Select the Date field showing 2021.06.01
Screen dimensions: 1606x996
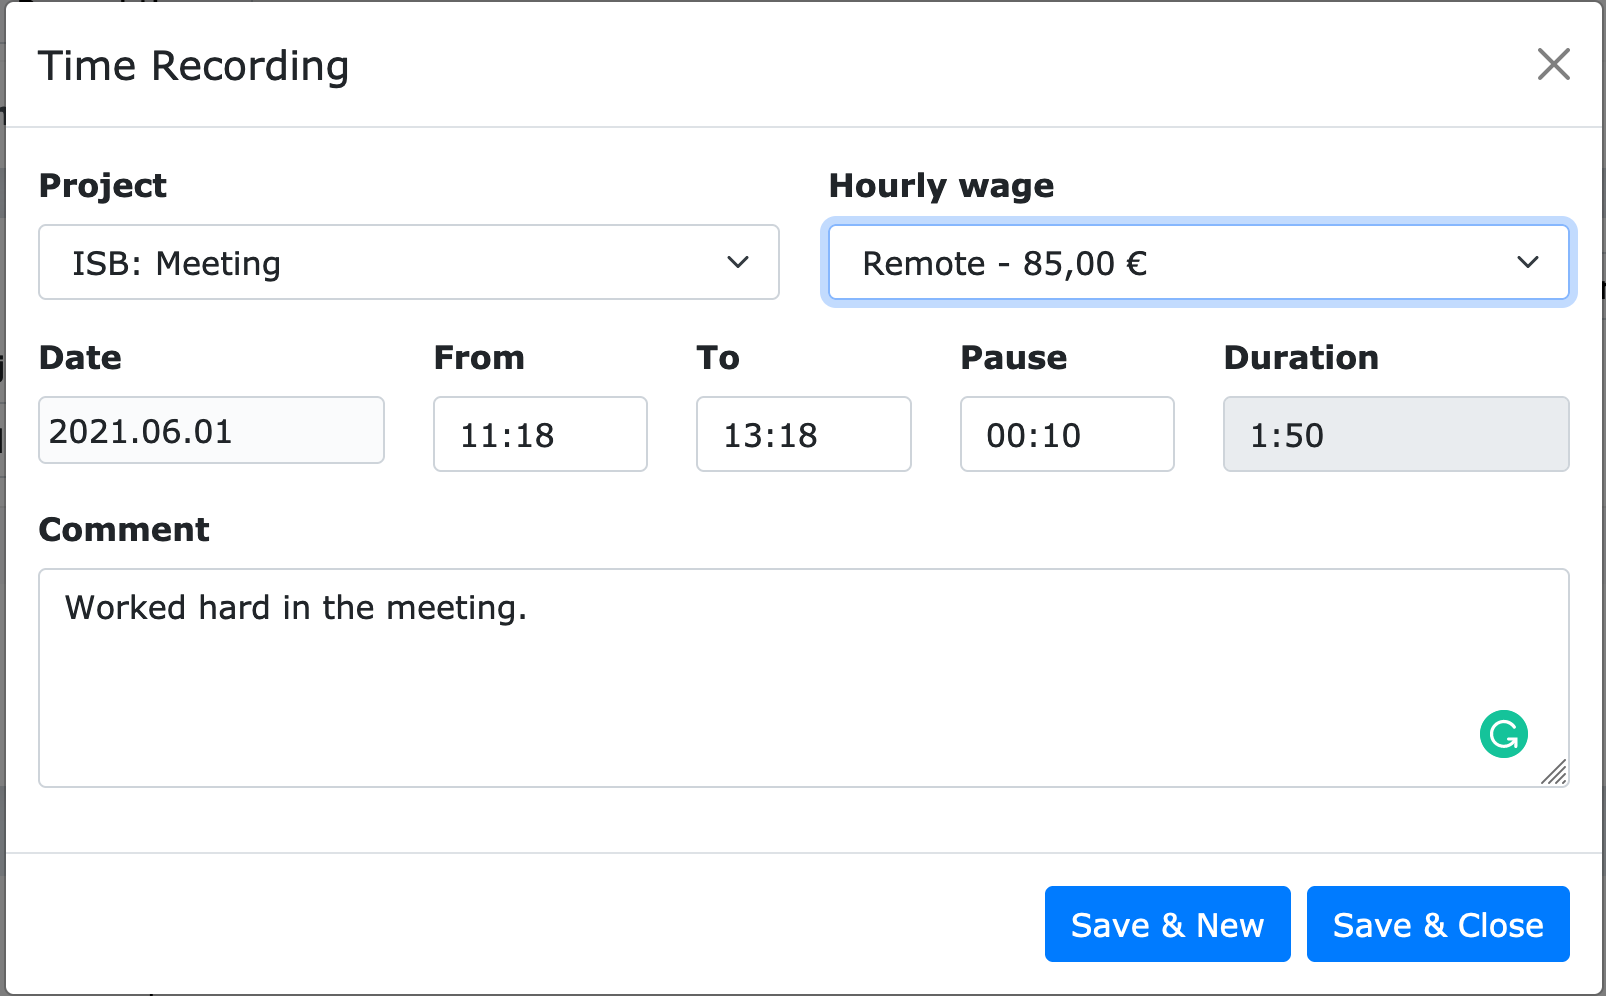(x=210, y=431)
